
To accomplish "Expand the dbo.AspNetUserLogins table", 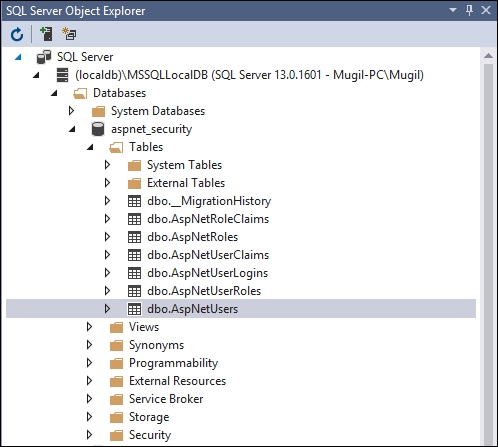I will coord(107,273).
